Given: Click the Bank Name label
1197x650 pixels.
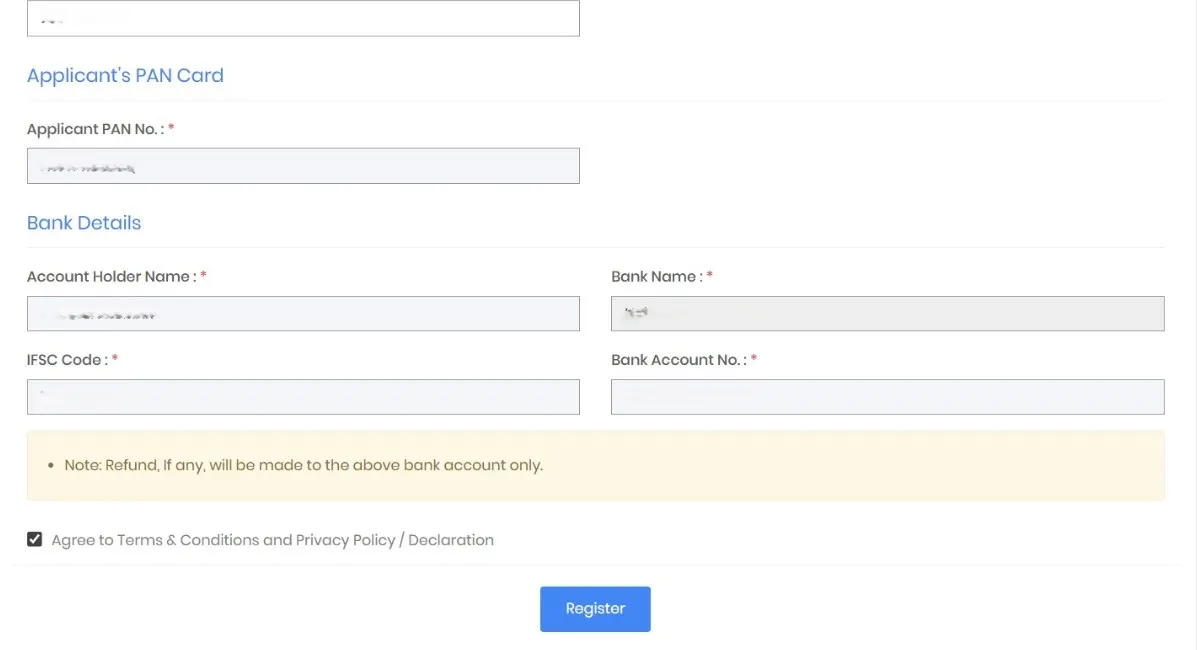Looking at the screenshot, I should coord(657,276).
